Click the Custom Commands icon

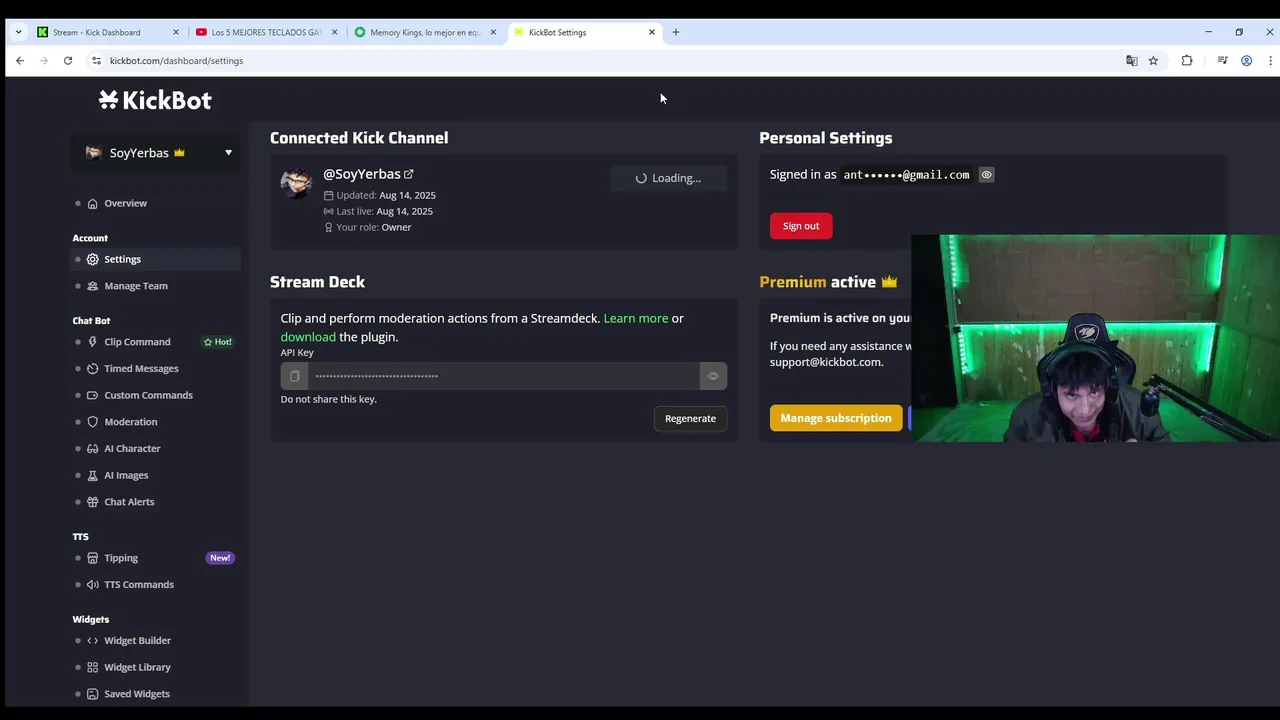click(x=92, y=395)
